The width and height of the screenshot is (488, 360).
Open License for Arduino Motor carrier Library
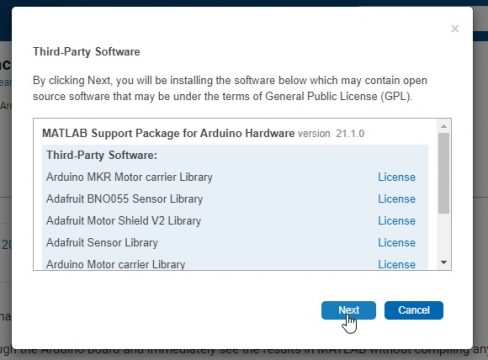coord(397,264)
